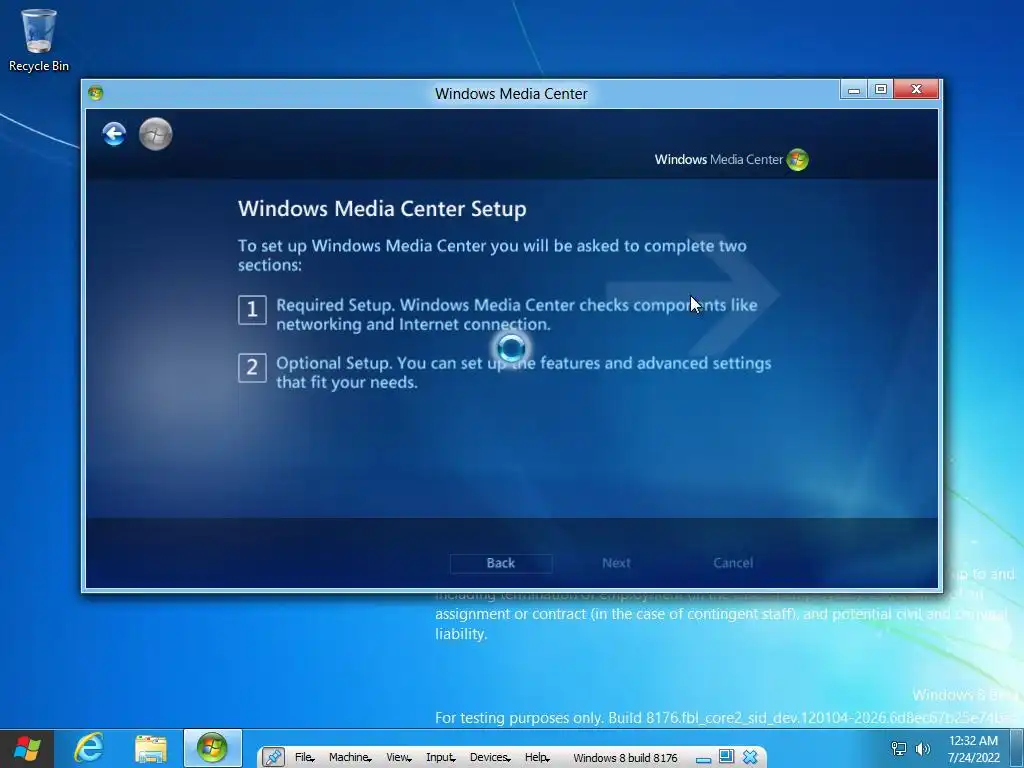Click the taskbar clock showing 12:32 AM
Screen dimensions: 1024x768
pos(973,749)
